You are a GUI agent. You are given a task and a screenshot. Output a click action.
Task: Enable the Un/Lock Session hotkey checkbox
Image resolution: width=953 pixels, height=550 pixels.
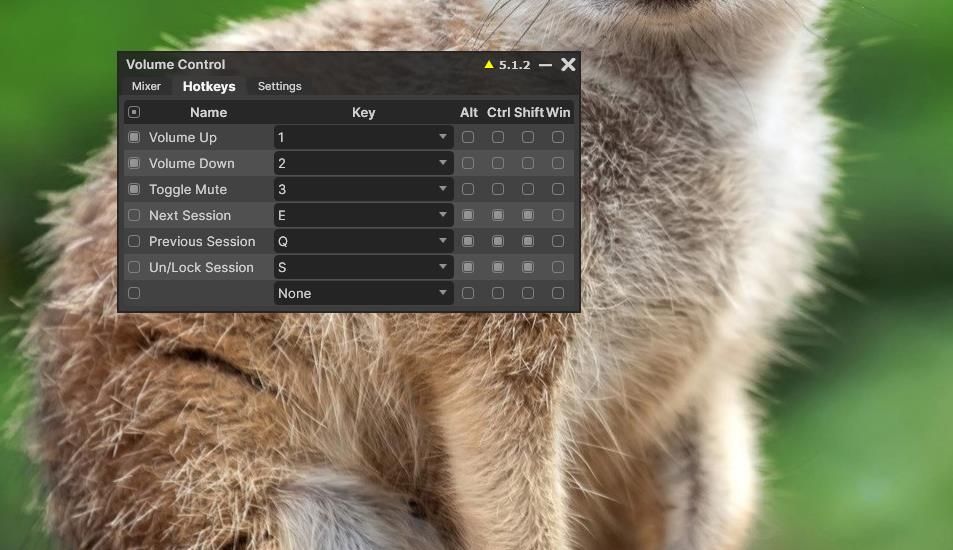134,267
